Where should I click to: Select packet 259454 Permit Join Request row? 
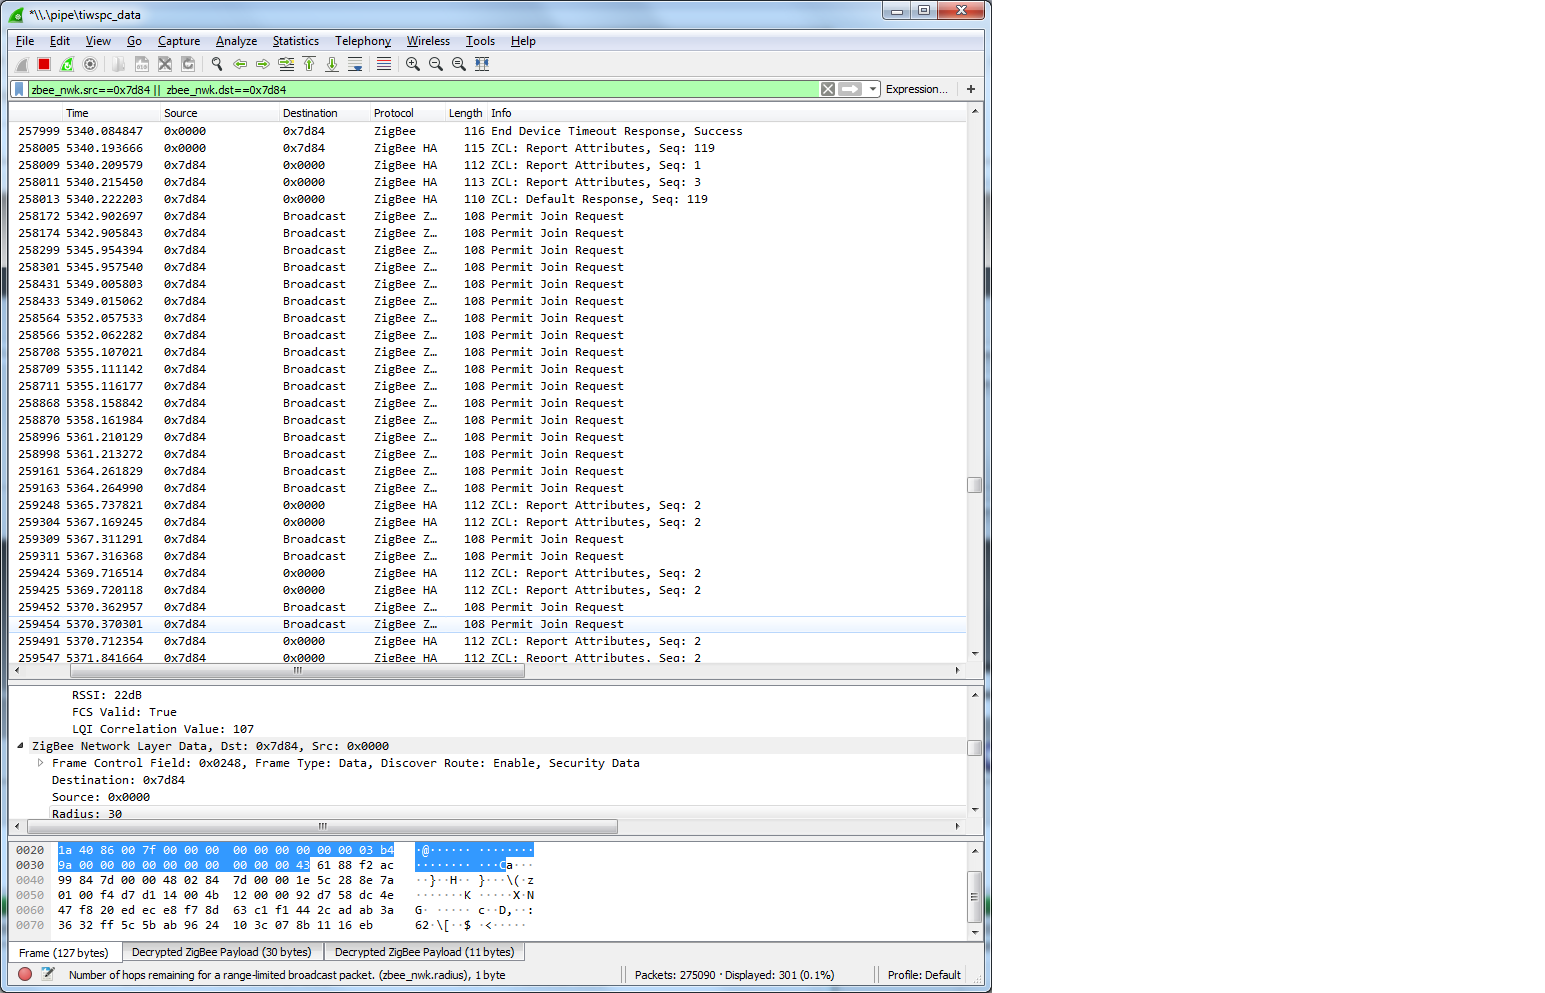pos(488,624)
